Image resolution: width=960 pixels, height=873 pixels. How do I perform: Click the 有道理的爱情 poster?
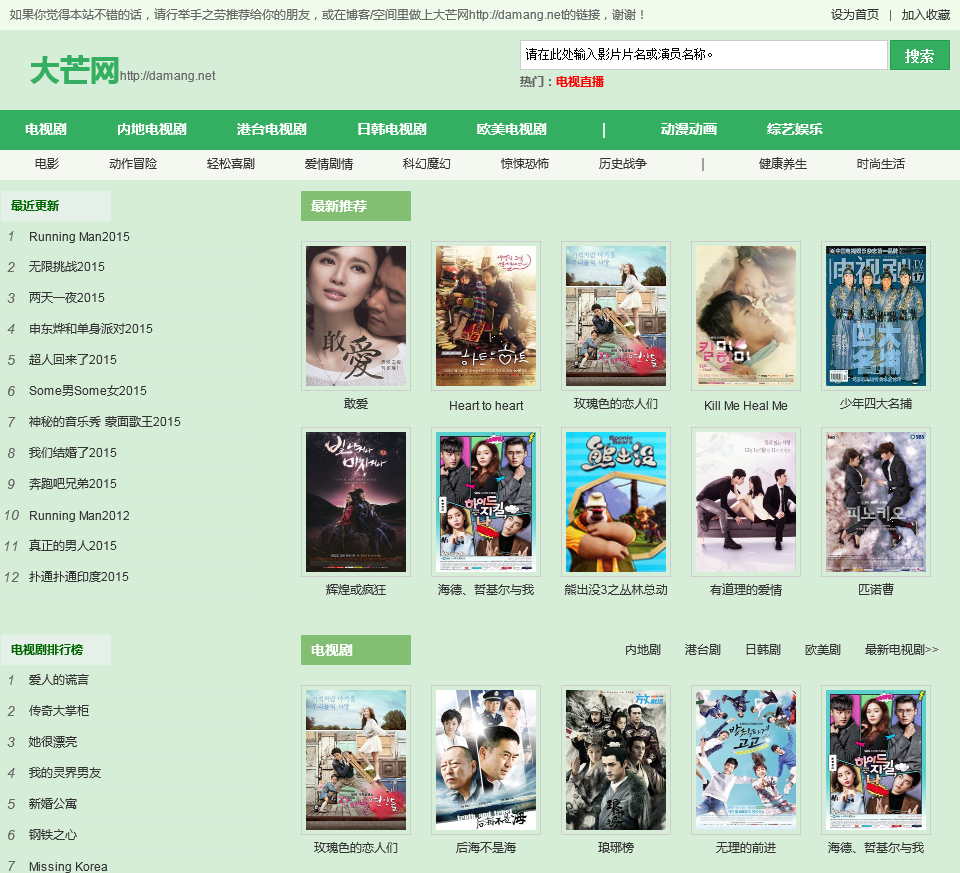(x=746, y=502)
